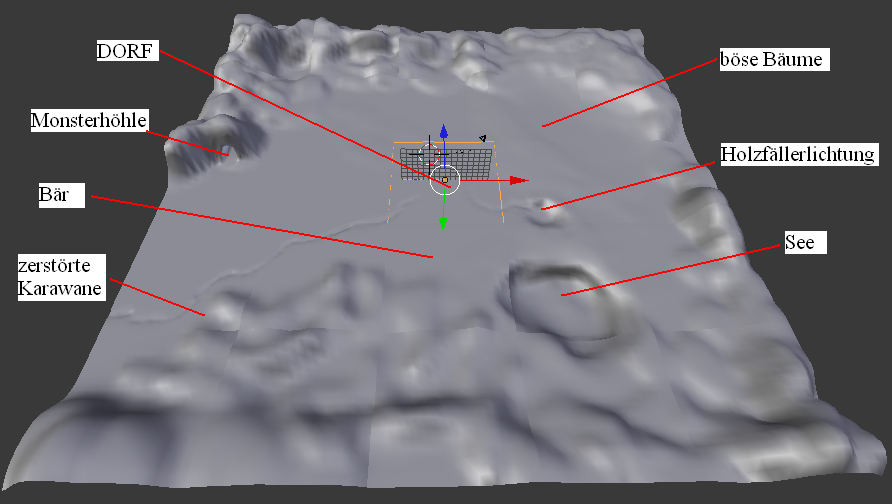Screen dimensions: 892x504
Task: Click the red X-axis manipulator arrow
Action: [x=518, y=180]
